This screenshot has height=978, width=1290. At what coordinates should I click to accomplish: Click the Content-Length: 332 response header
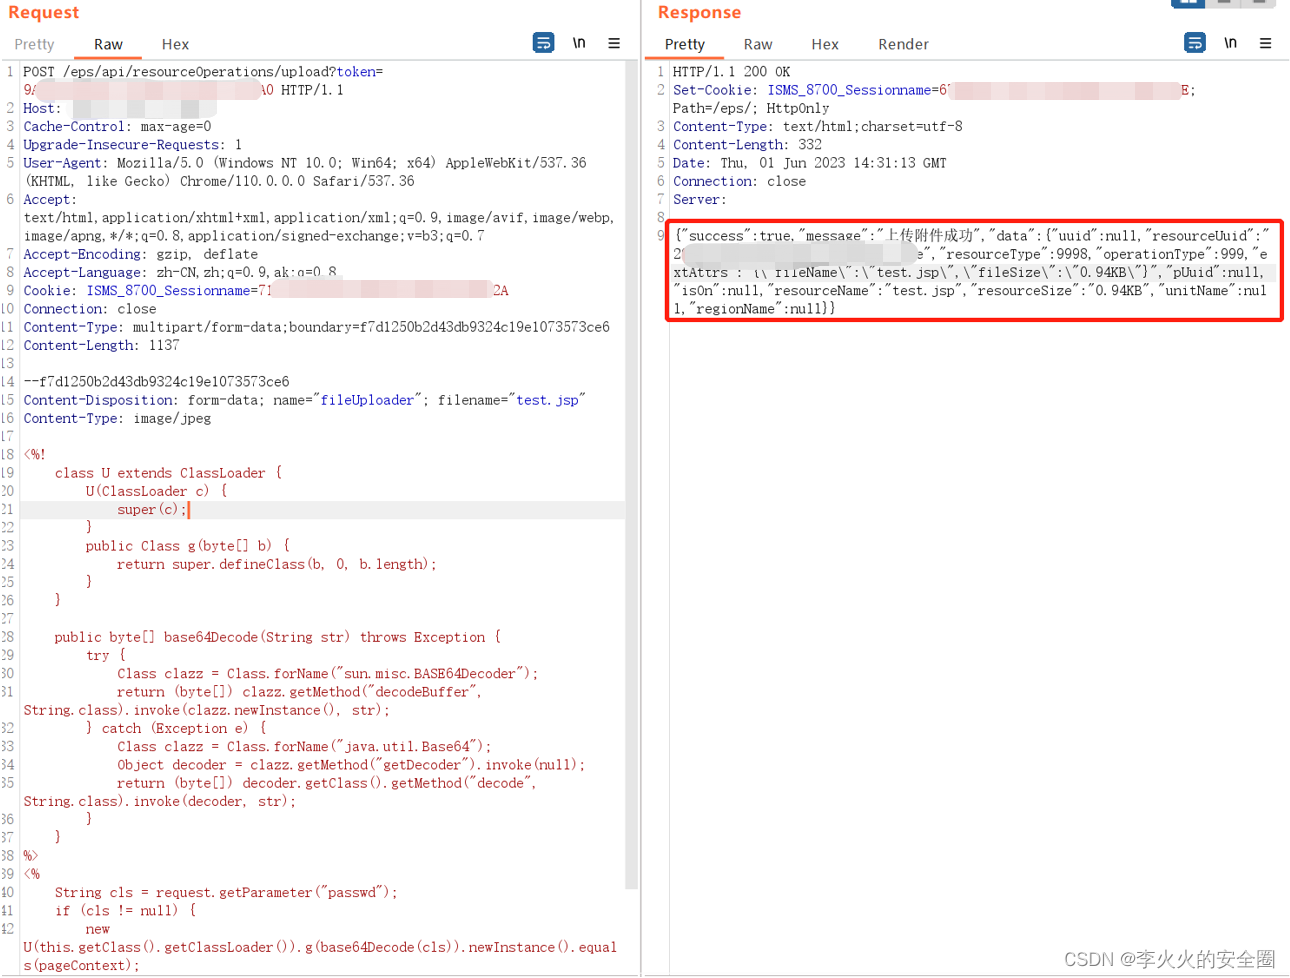pyautogui.click(x=747, y=145)
